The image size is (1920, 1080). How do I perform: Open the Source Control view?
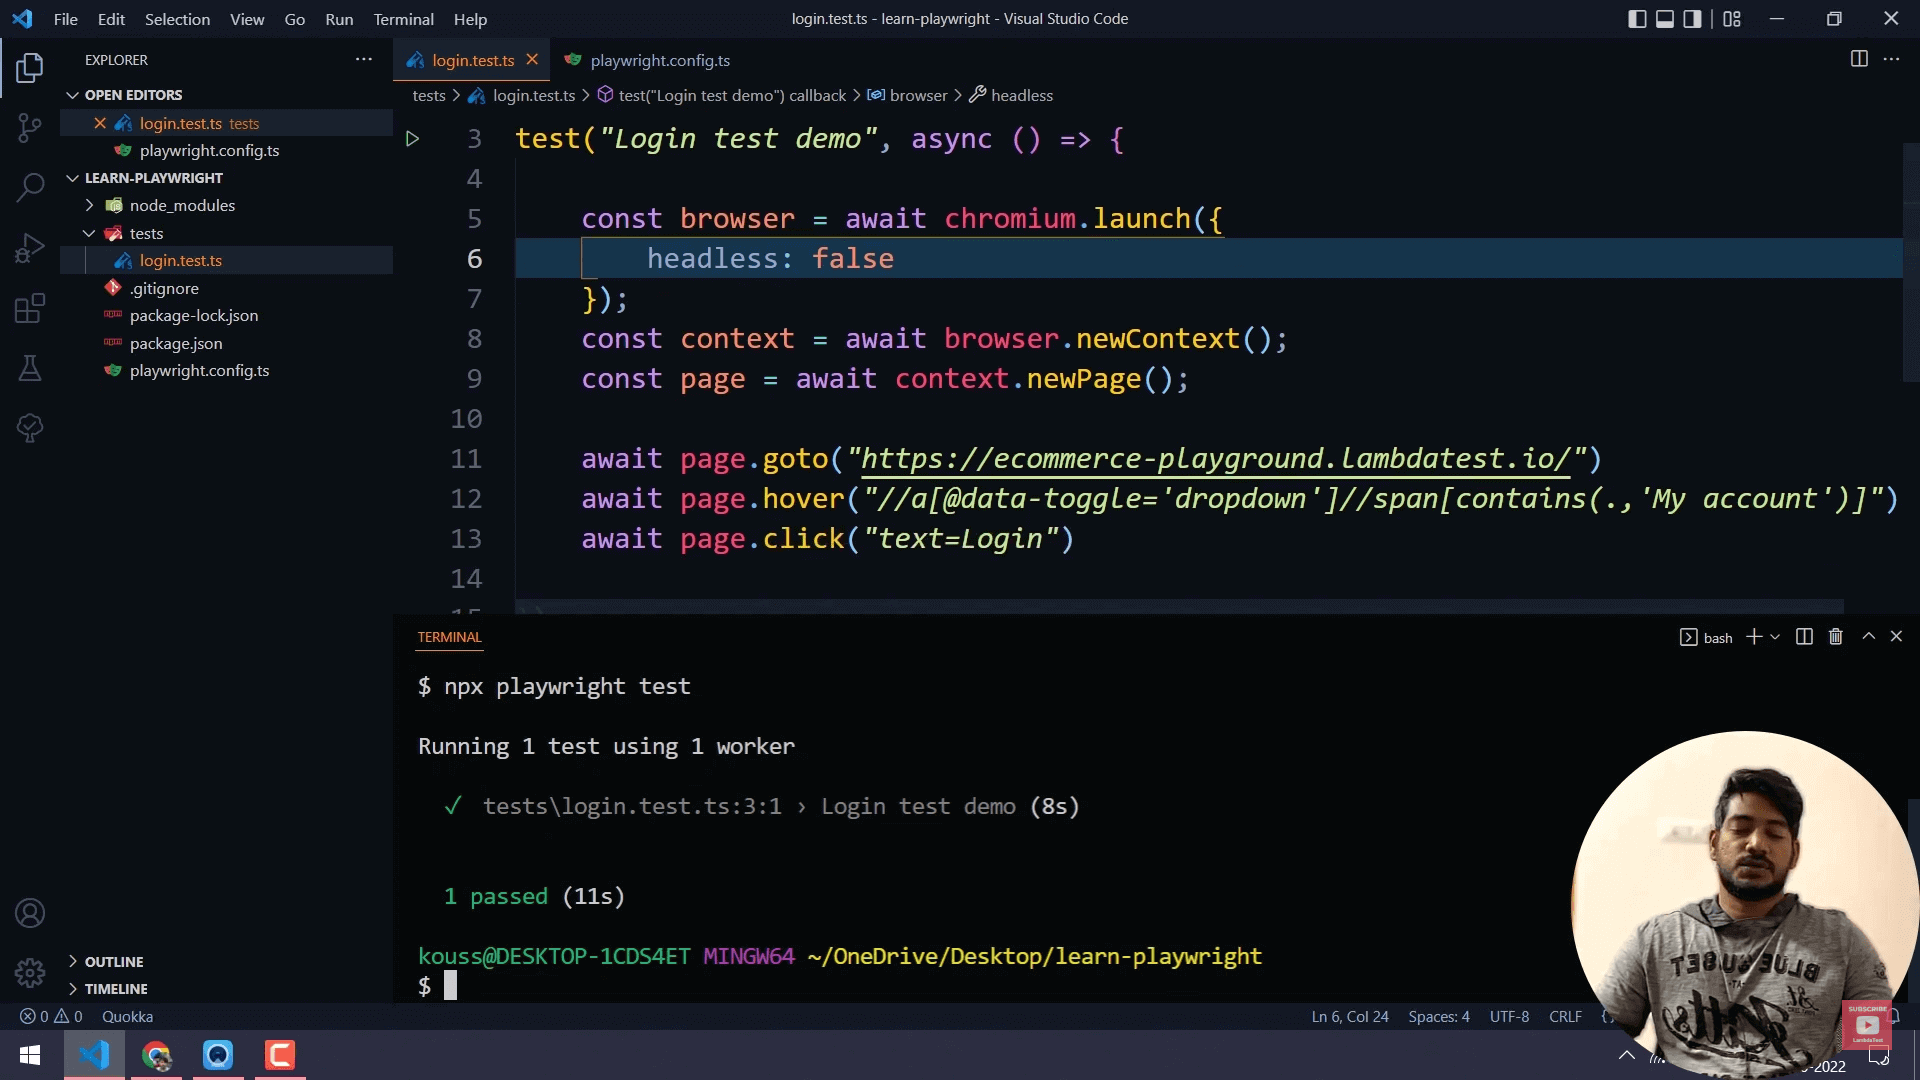click(30, 127)
